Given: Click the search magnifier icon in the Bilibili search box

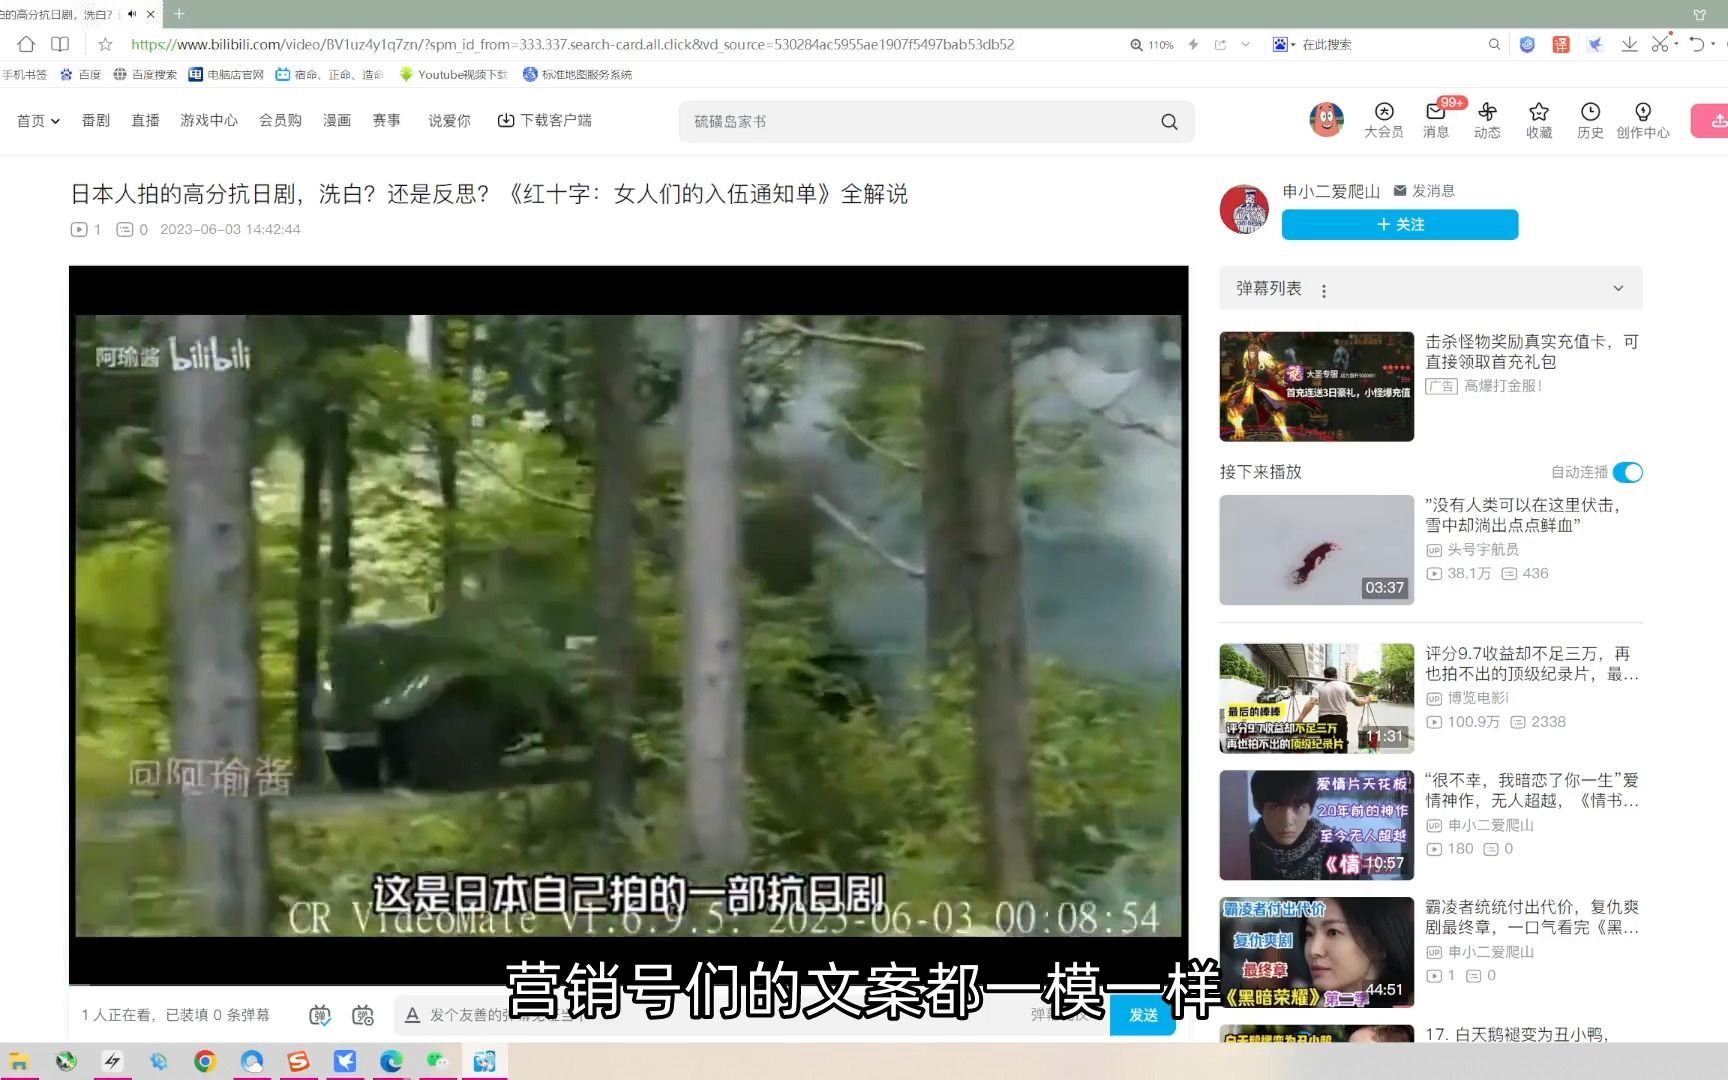Looking at the screenshot, I should click(1169, 121).
